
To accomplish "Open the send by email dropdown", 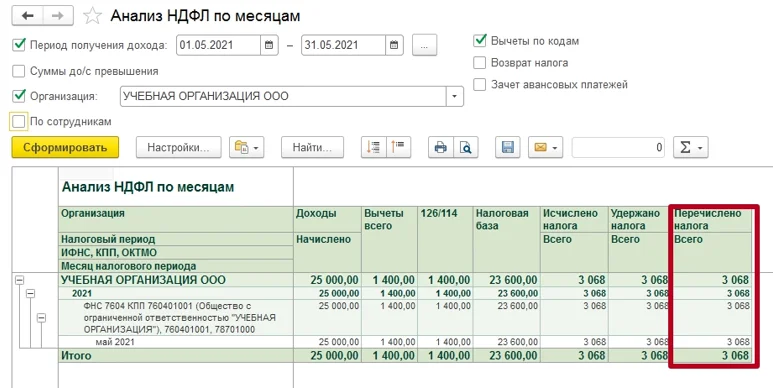I will tap(545, 147).
